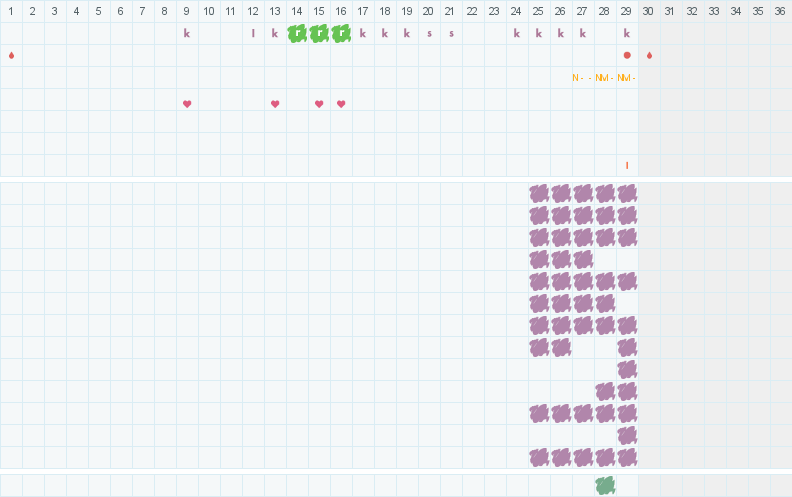Select the day 1 column header
The height and width of the screenshot is (497, 792).
click(11, 11)
